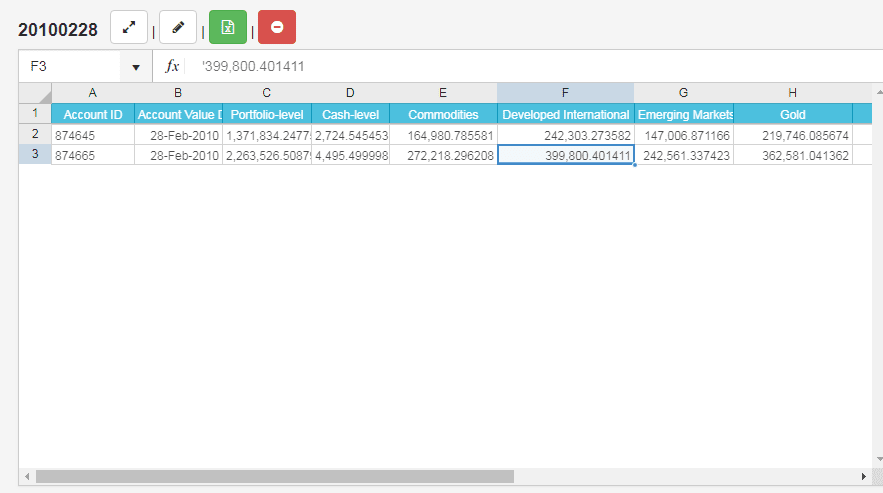Image resolution: width=883 pixels, height=493 pixels.
Task: Select column G header
Action: tap(683, 93)
